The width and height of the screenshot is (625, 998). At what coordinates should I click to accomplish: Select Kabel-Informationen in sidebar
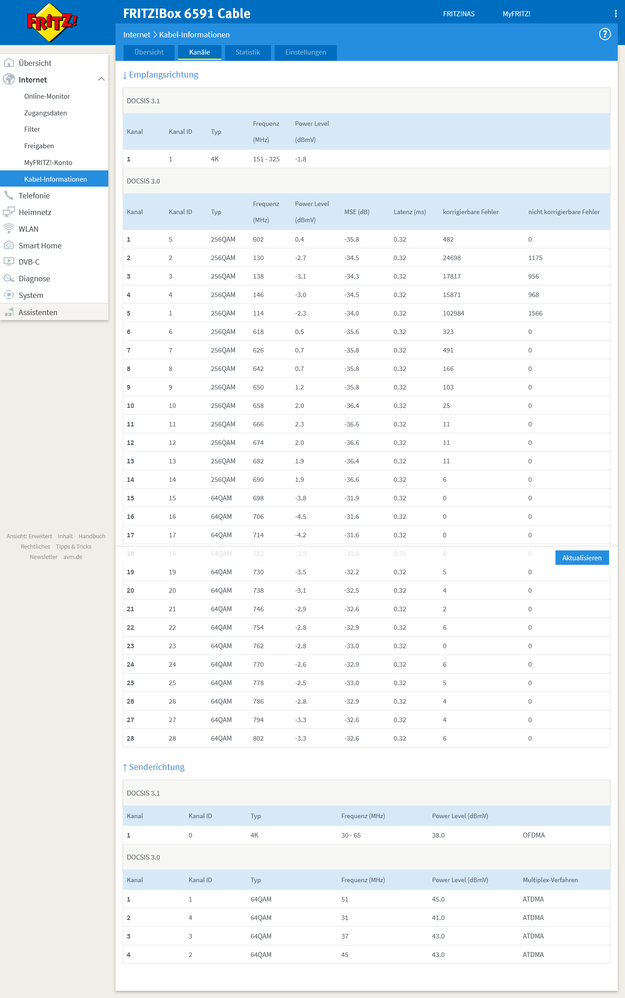click(x=54, y=179)
